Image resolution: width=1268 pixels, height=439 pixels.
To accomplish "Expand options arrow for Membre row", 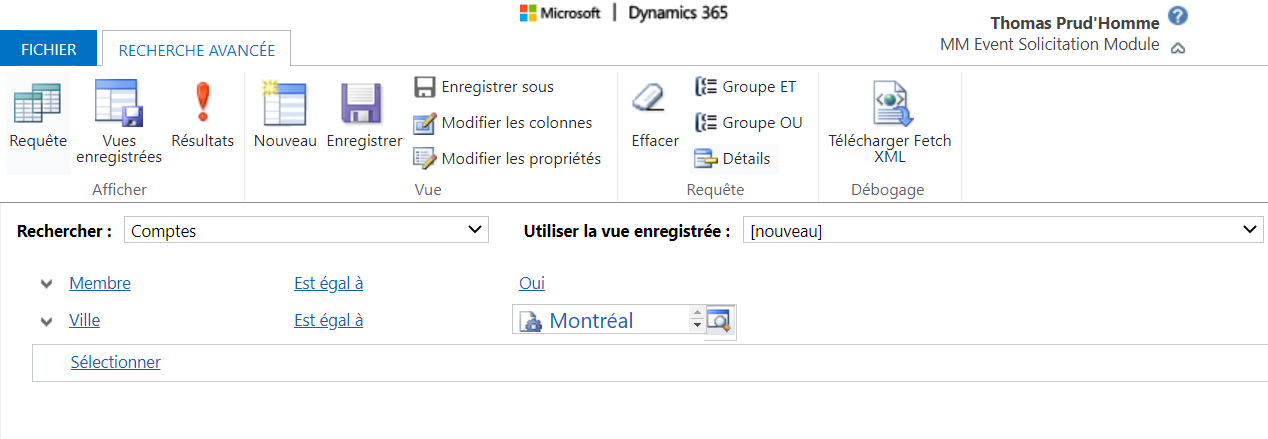I will point(46,284).
